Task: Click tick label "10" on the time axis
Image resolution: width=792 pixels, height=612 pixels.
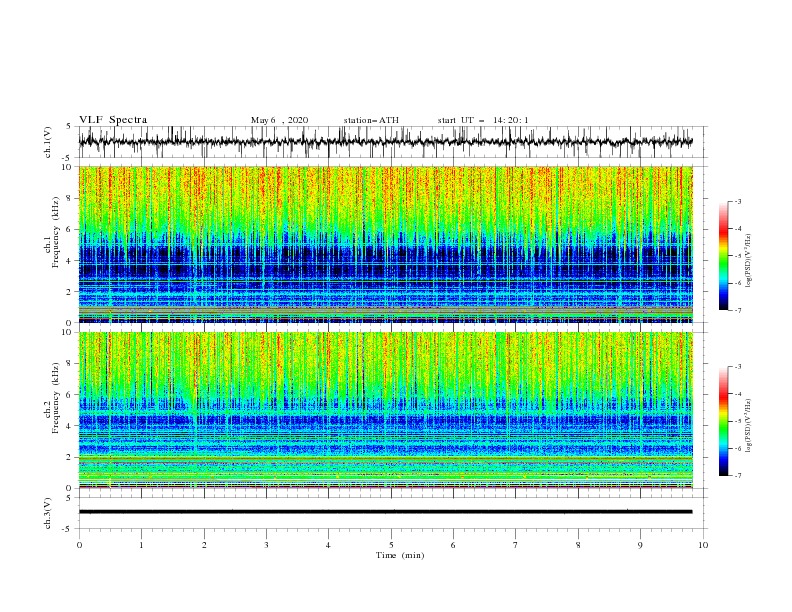Action: (x=703, y=545)
